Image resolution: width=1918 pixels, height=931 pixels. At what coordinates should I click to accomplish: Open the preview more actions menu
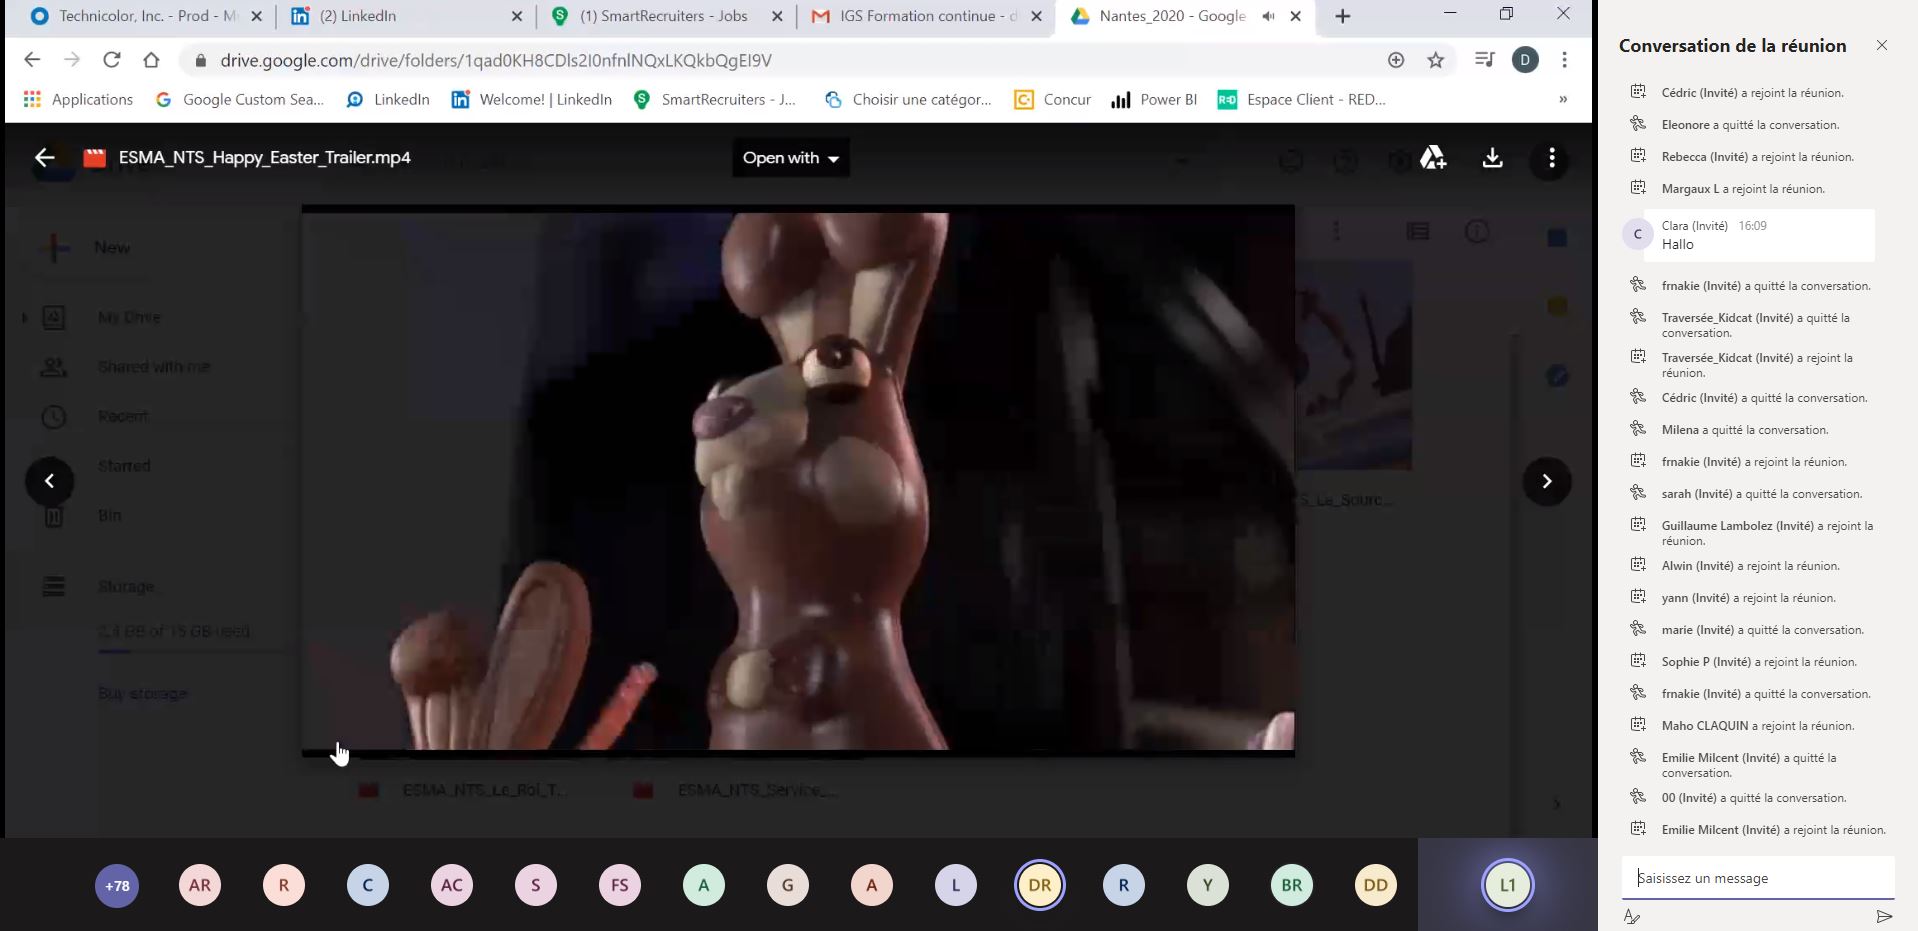pyautogui.click(x=1551, y=158)
